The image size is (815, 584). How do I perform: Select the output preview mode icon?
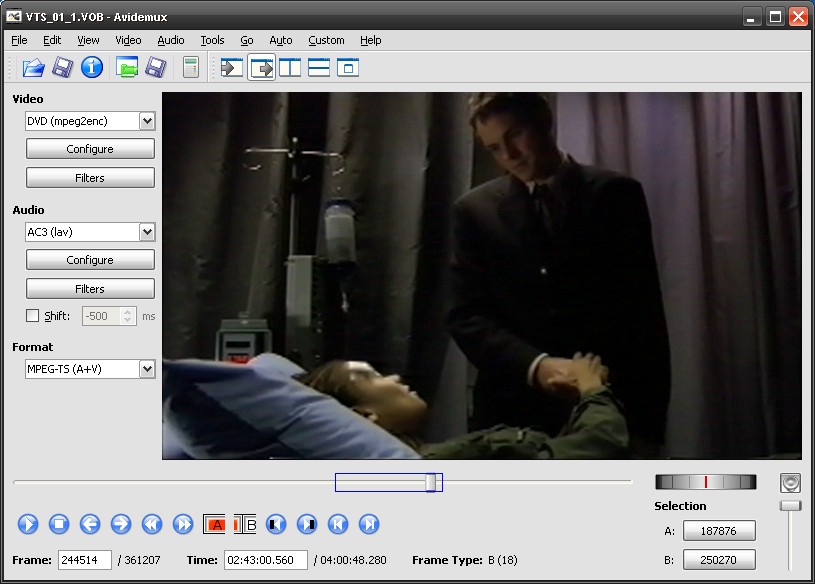[261, 68]
